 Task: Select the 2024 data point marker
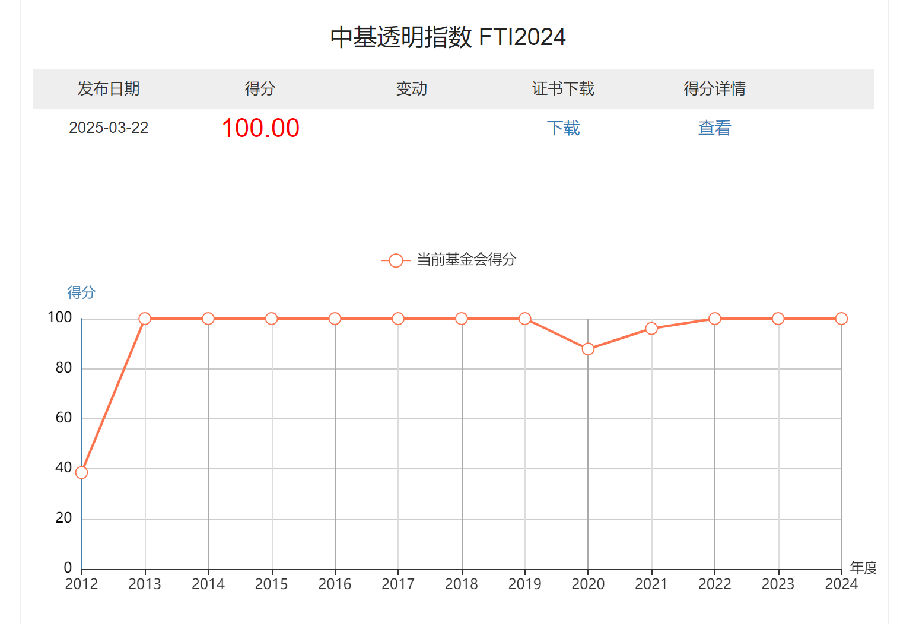point(841,318)
